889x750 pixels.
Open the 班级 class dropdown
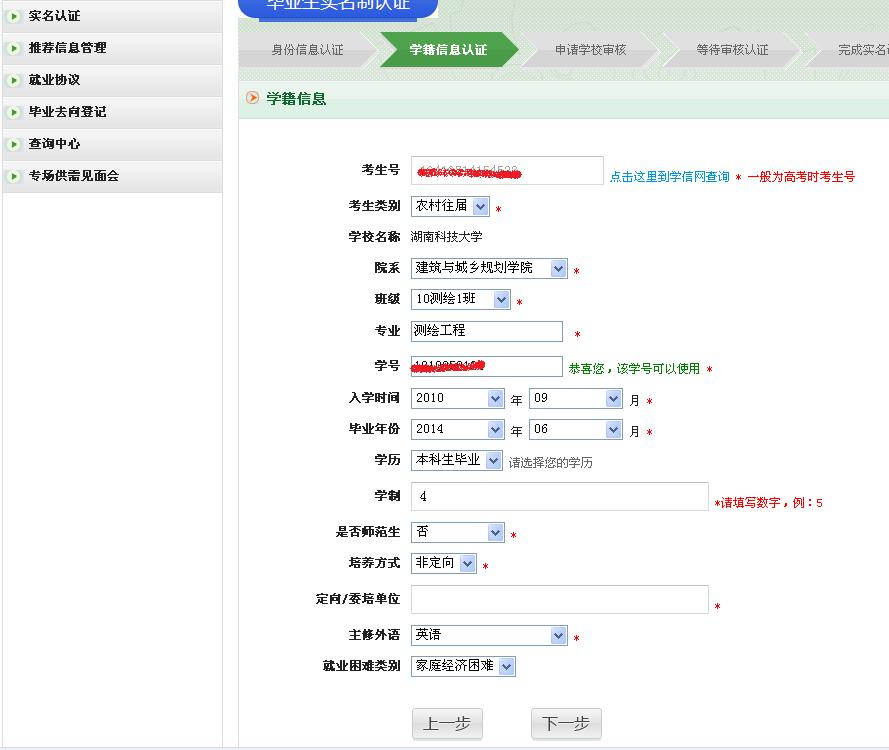coord(500,299)
